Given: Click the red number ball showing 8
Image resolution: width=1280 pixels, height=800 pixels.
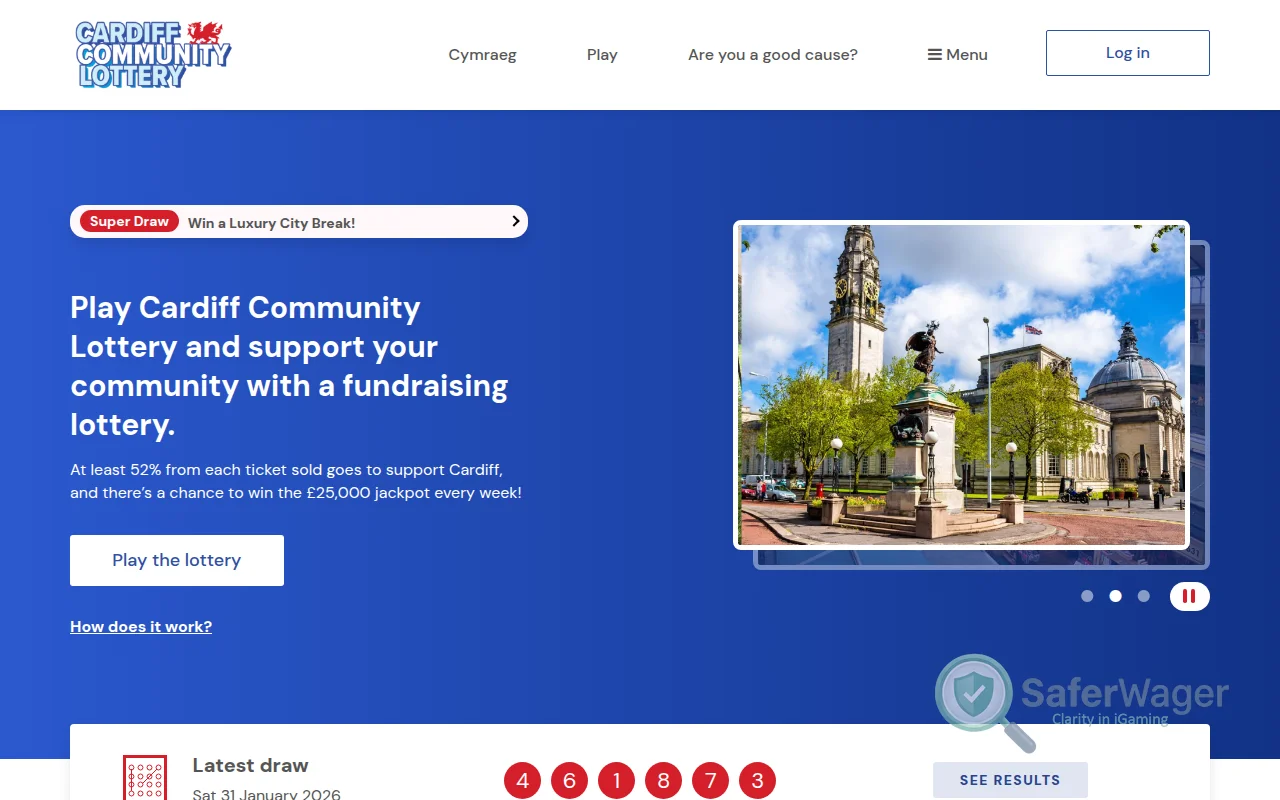Looking at the screenshot, I should pos(663,780).
